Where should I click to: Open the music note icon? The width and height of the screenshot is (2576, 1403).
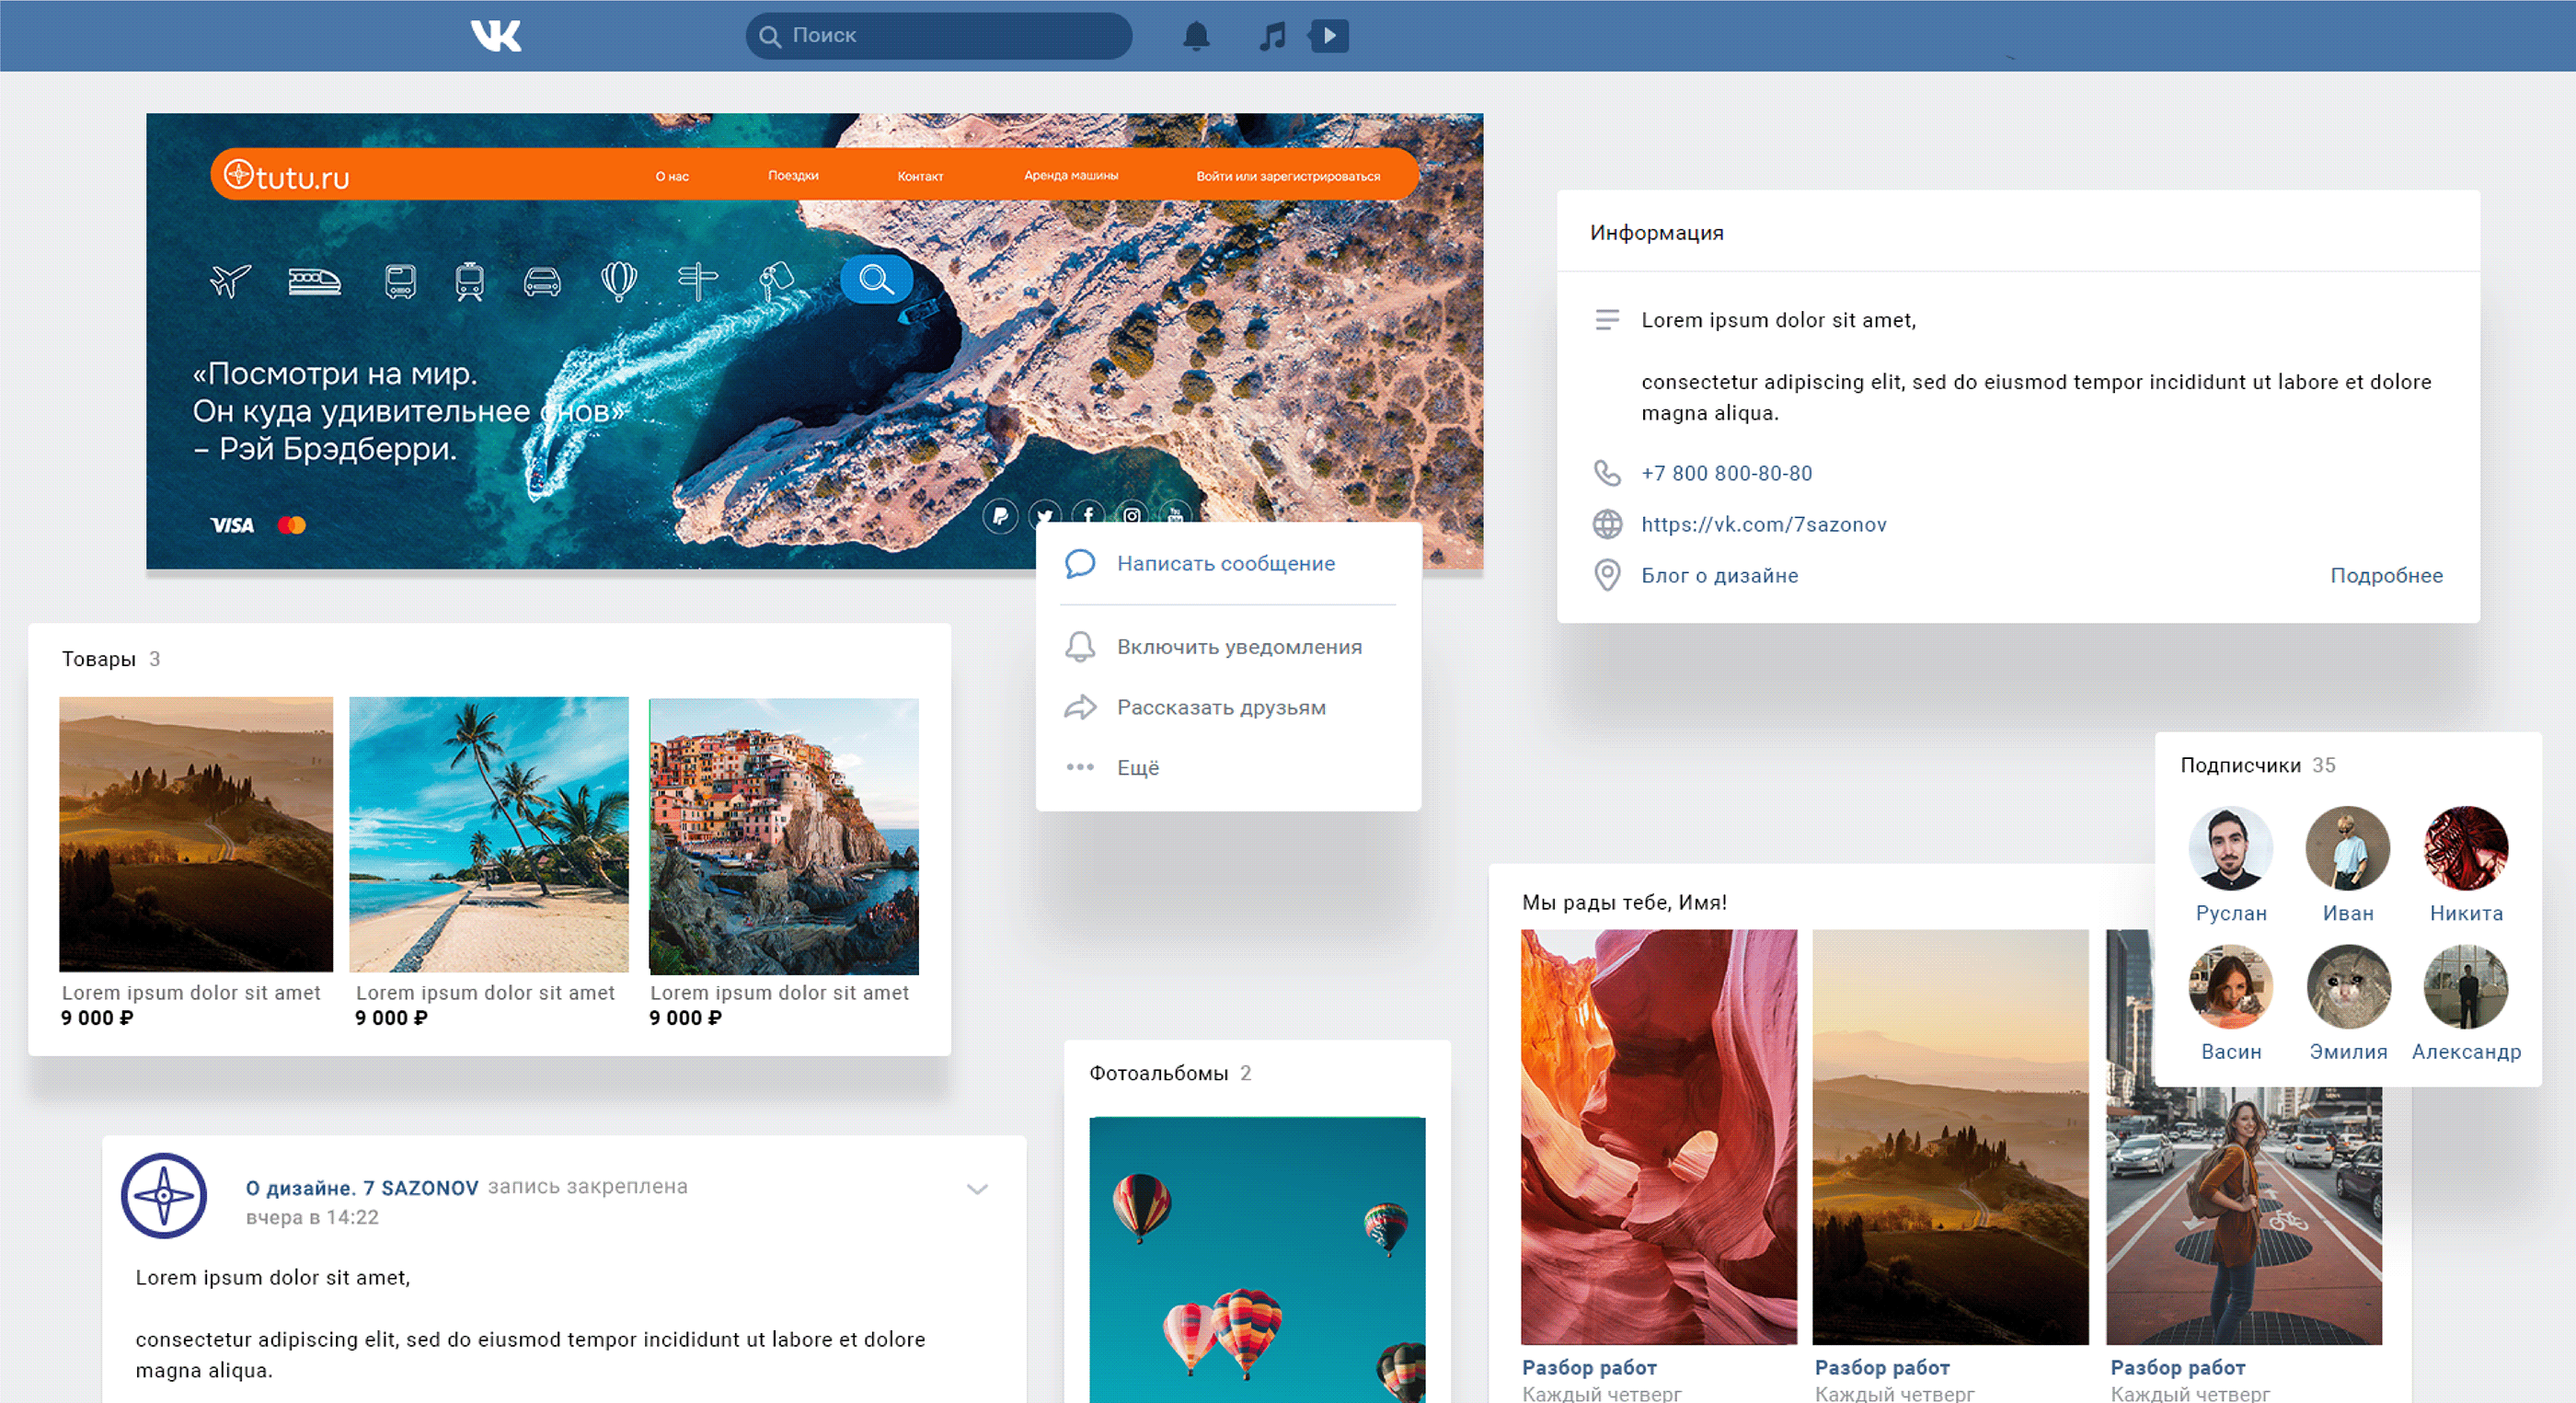click(x=1271, y=36)
